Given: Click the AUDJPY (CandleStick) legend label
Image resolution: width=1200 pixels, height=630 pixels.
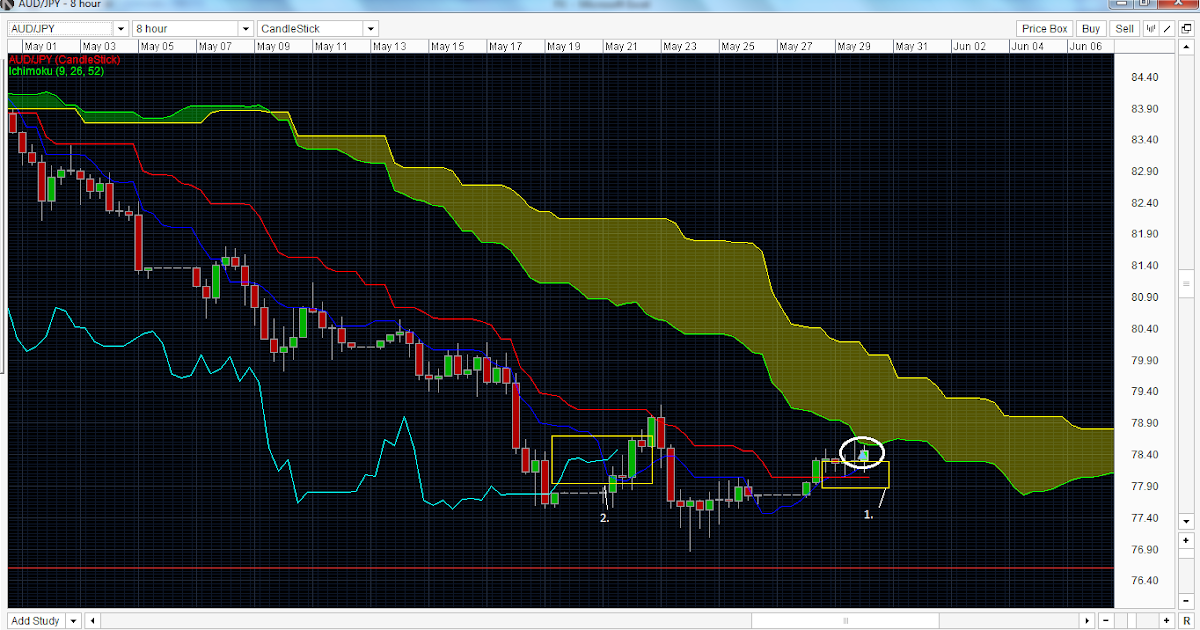Looking at the screenshot, I should 64,60.
